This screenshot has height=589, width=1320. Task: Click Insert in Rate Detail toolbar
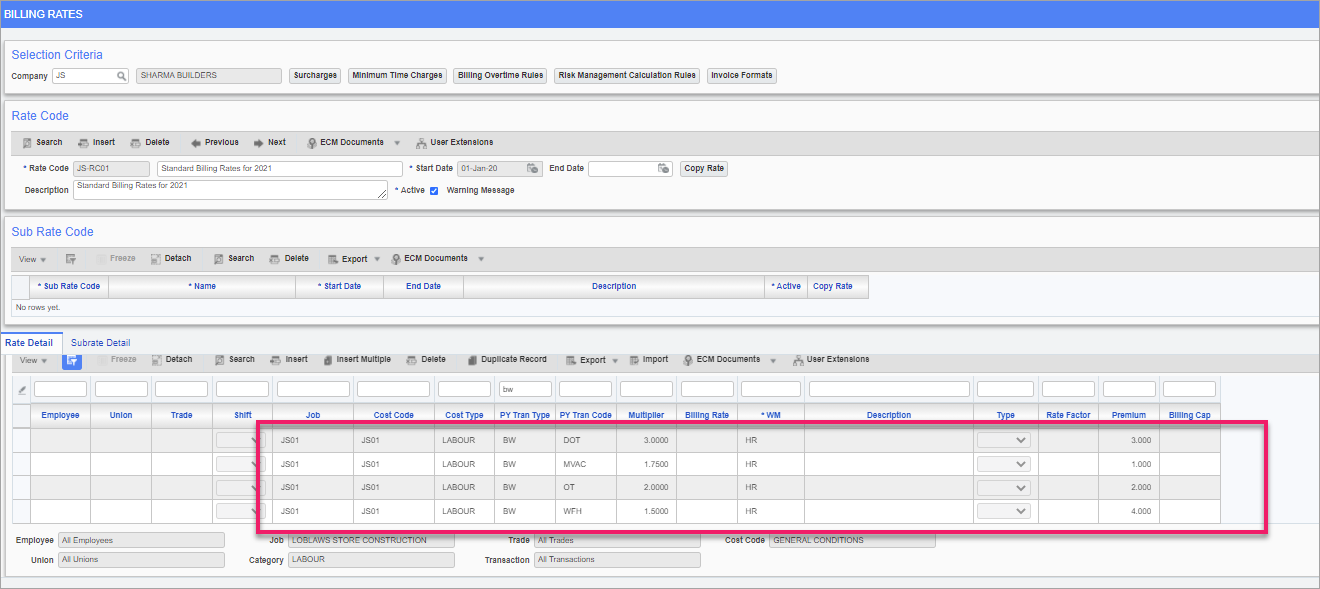(x=289, y=359)
